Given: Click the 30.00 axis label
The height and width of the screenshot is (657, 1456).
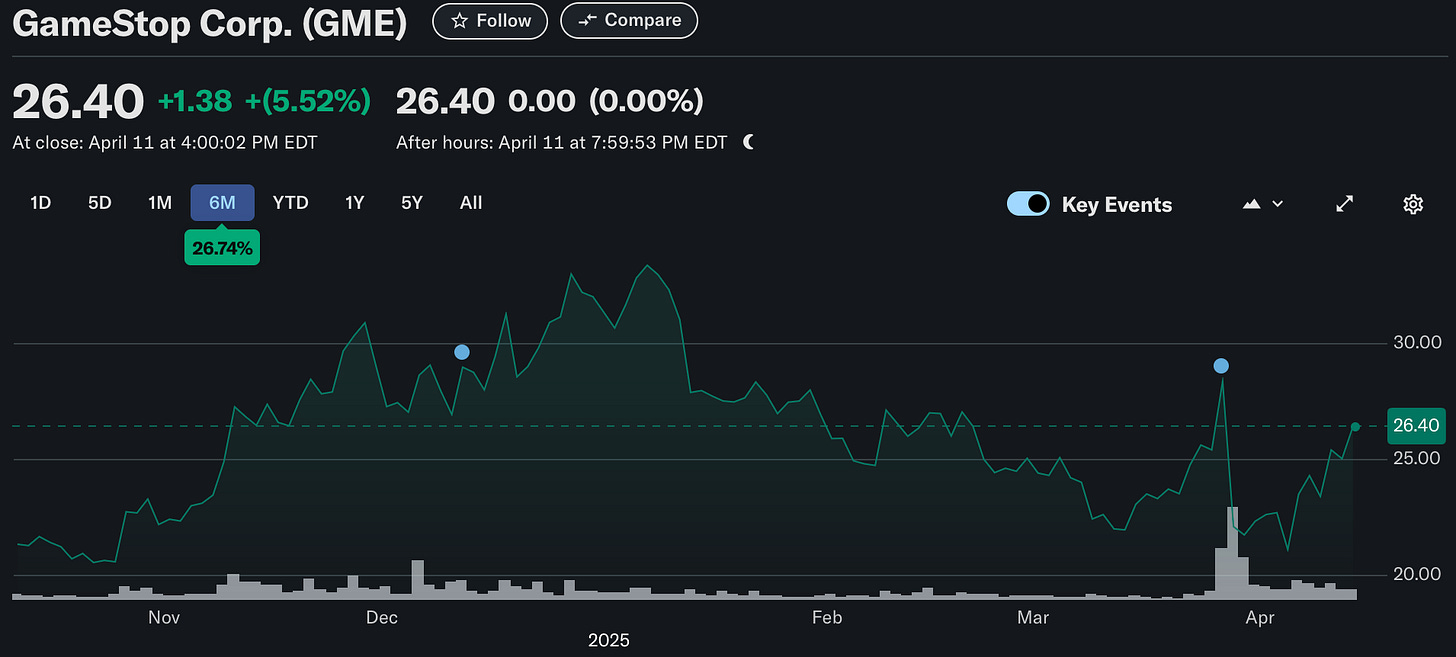Looking at the screenshot, I should [1416, 342].
